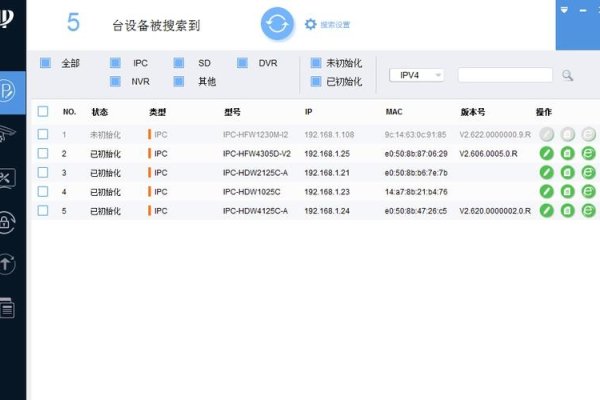
Task: Click the device search input field
Action: pyautogui.click(x=505, y=75)
